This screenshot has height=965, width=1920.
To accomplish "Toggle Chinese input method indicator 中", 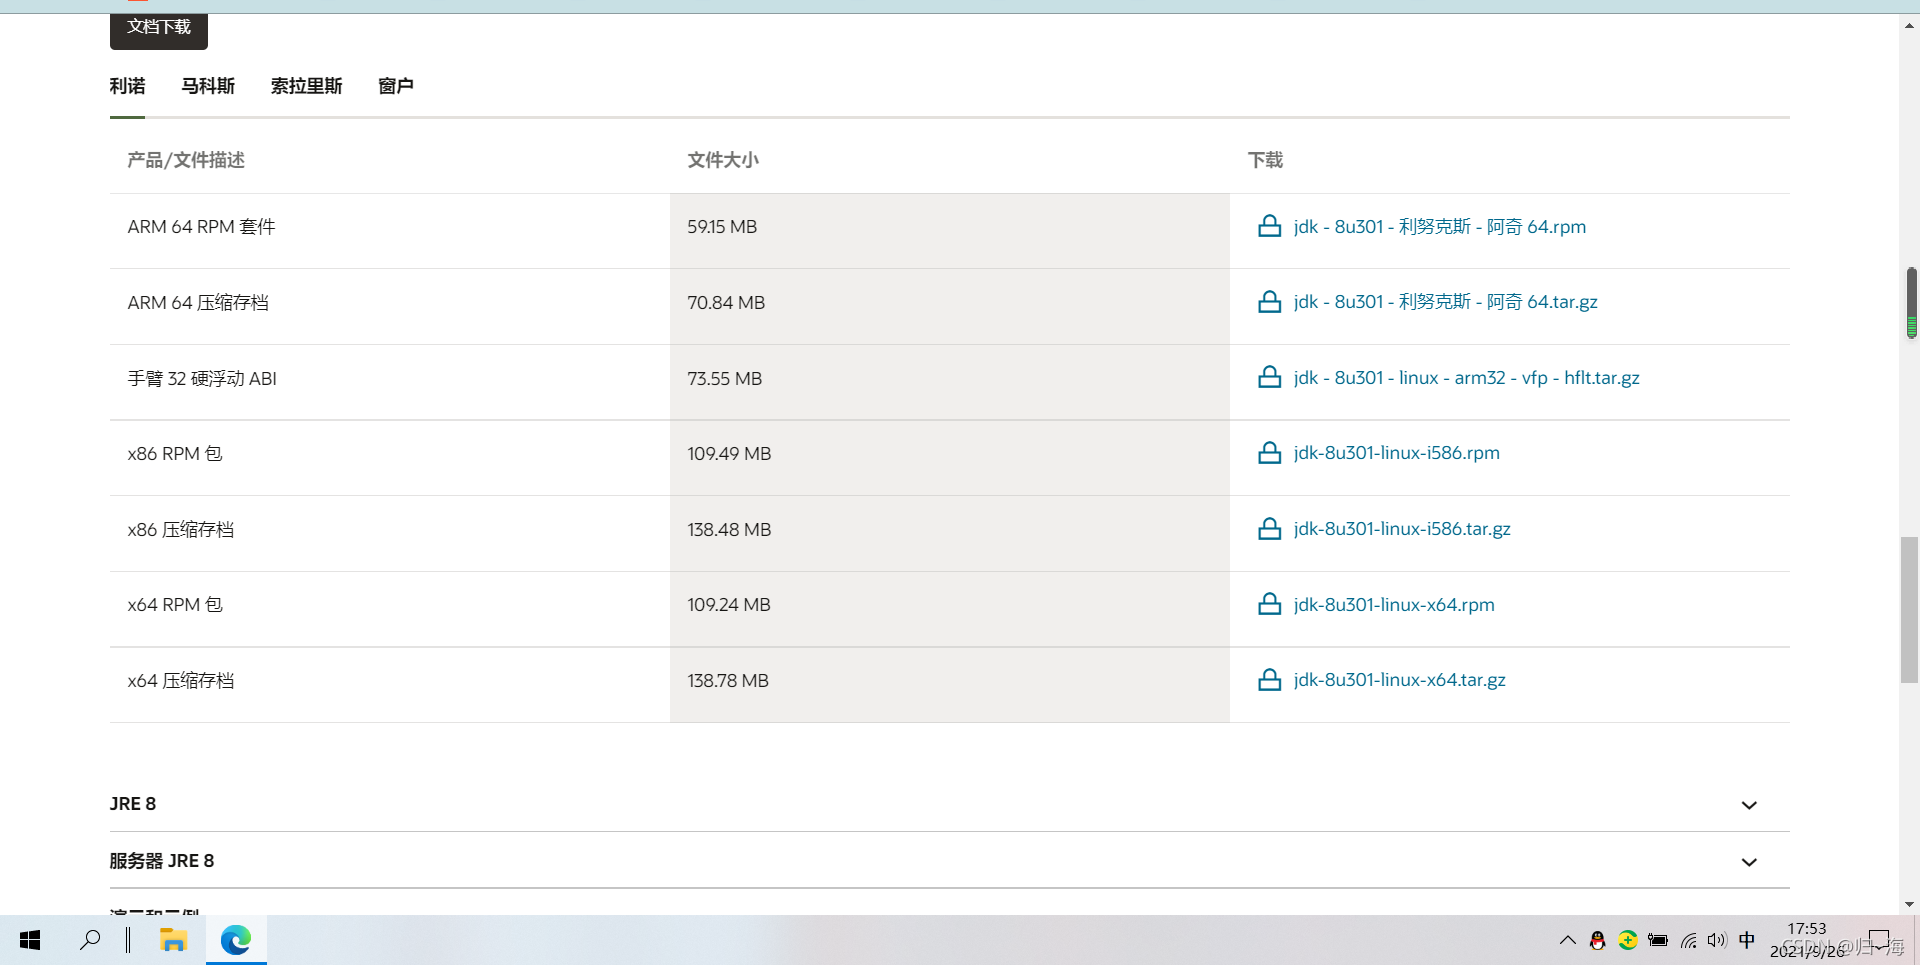I will tap(1747, 940).
